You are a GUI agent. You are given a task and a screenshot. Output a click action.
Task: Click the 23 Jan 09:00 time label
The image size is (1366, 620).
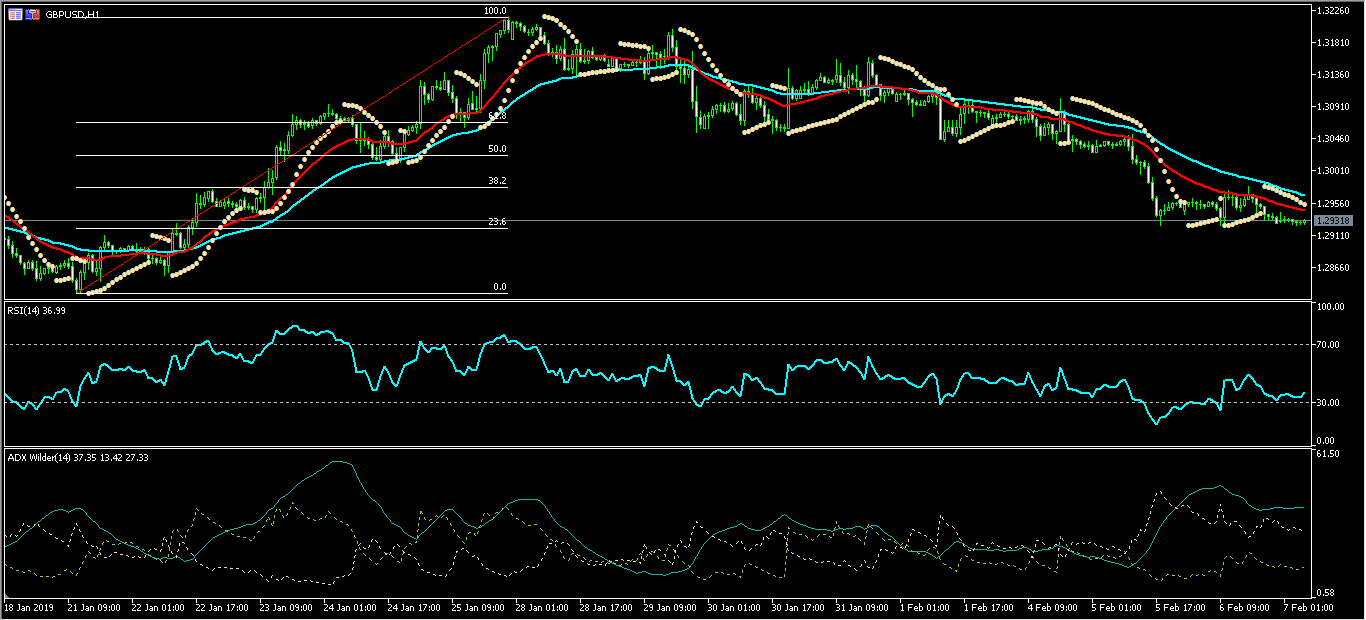(x=286, y=607)
